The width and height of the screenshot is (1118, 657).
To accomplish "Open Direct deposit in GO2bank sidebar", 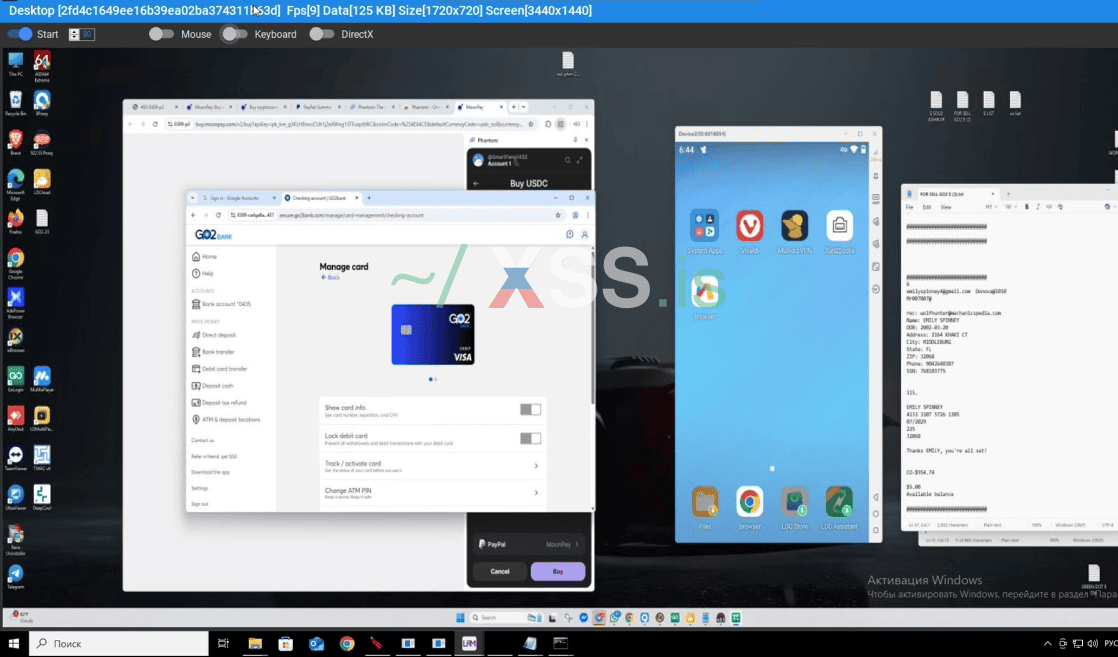I will [213, 335].
